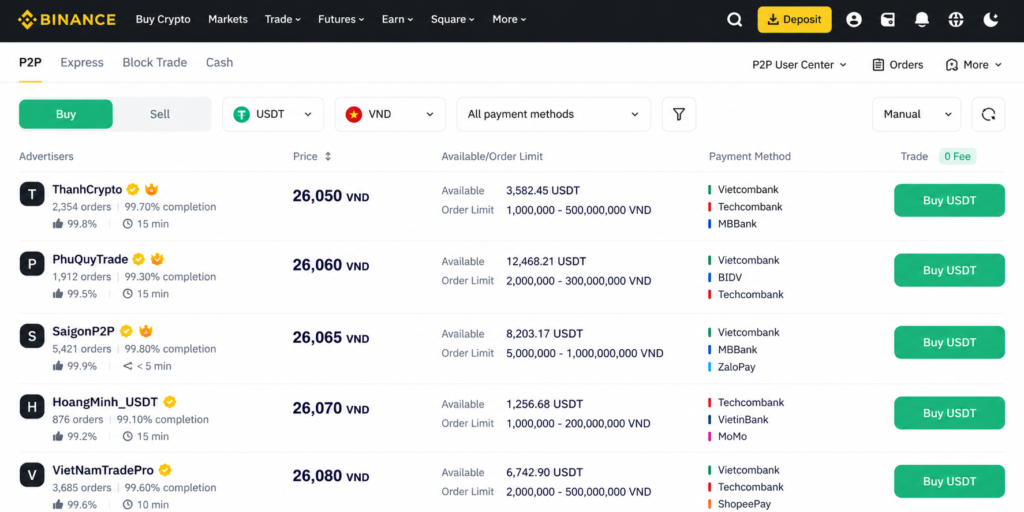
Task: Open SaigonP2P advertiser profile name
Action: (x=84, y=331)
